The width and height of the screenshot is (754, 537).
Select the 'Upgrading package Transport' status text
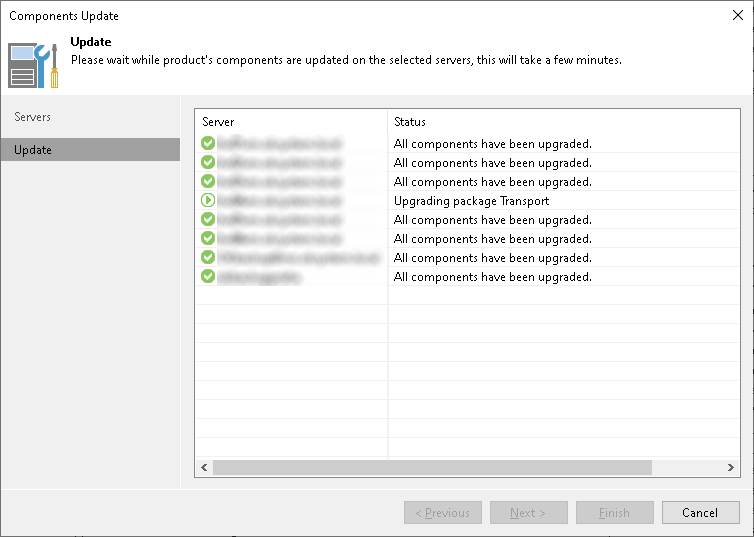click(x=471, y=201)
